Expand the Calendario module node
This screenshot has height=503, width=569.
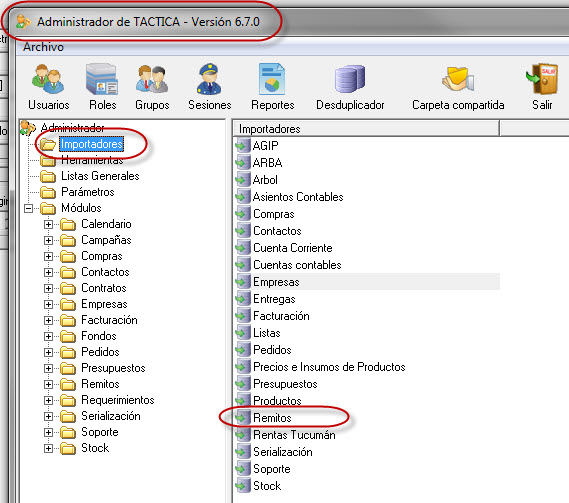point(48,224)
